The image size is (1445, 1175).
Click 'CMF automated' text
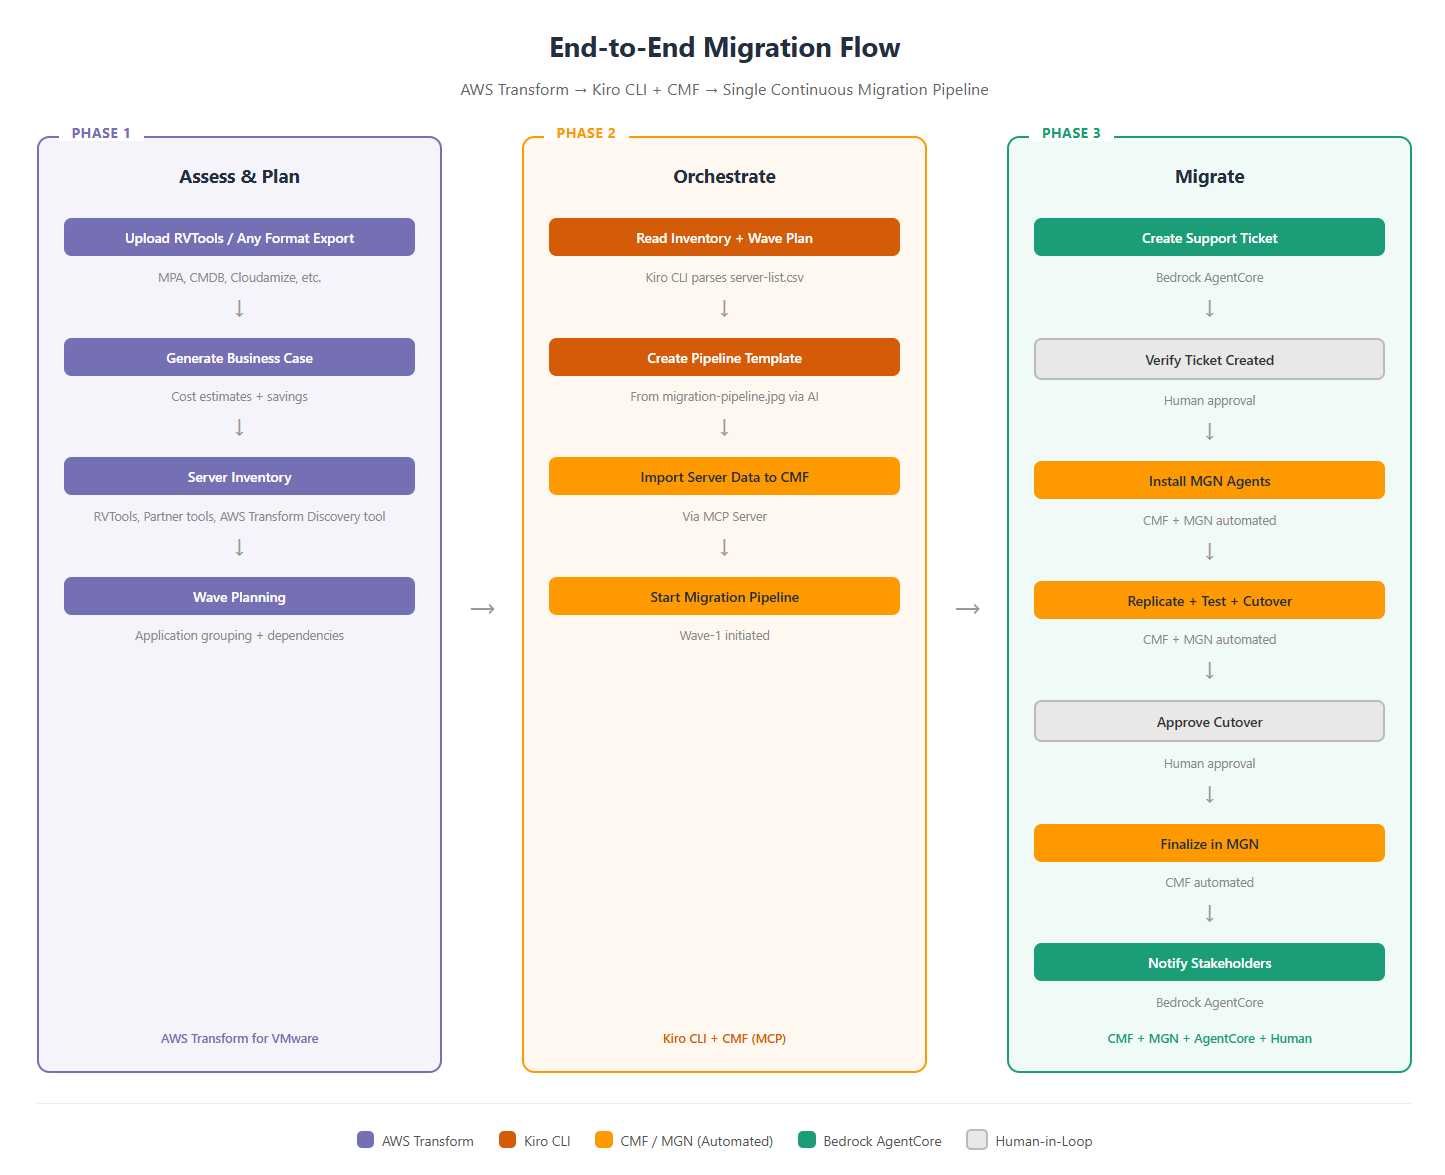[1209, 883]
